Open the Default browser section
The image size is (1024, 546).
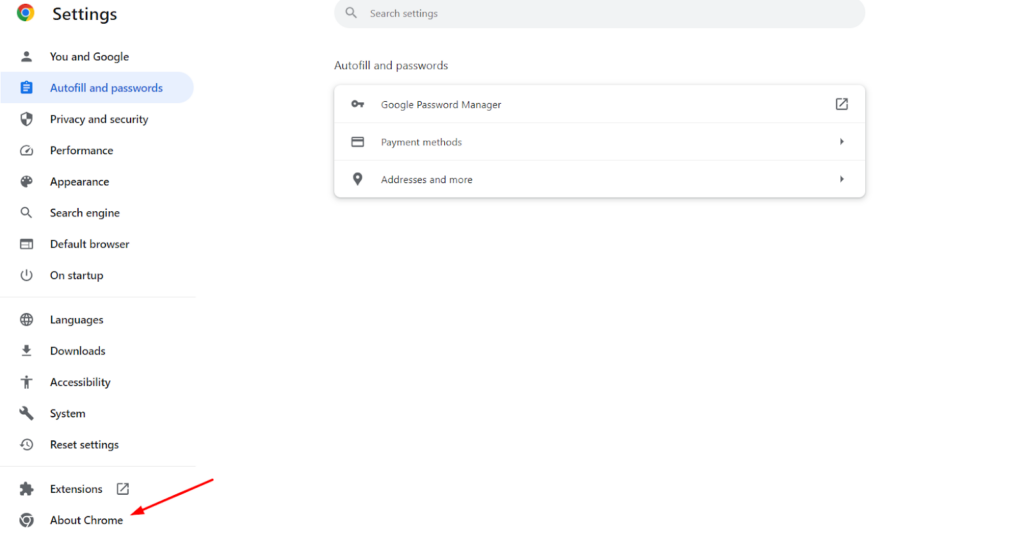pos(89,244)
